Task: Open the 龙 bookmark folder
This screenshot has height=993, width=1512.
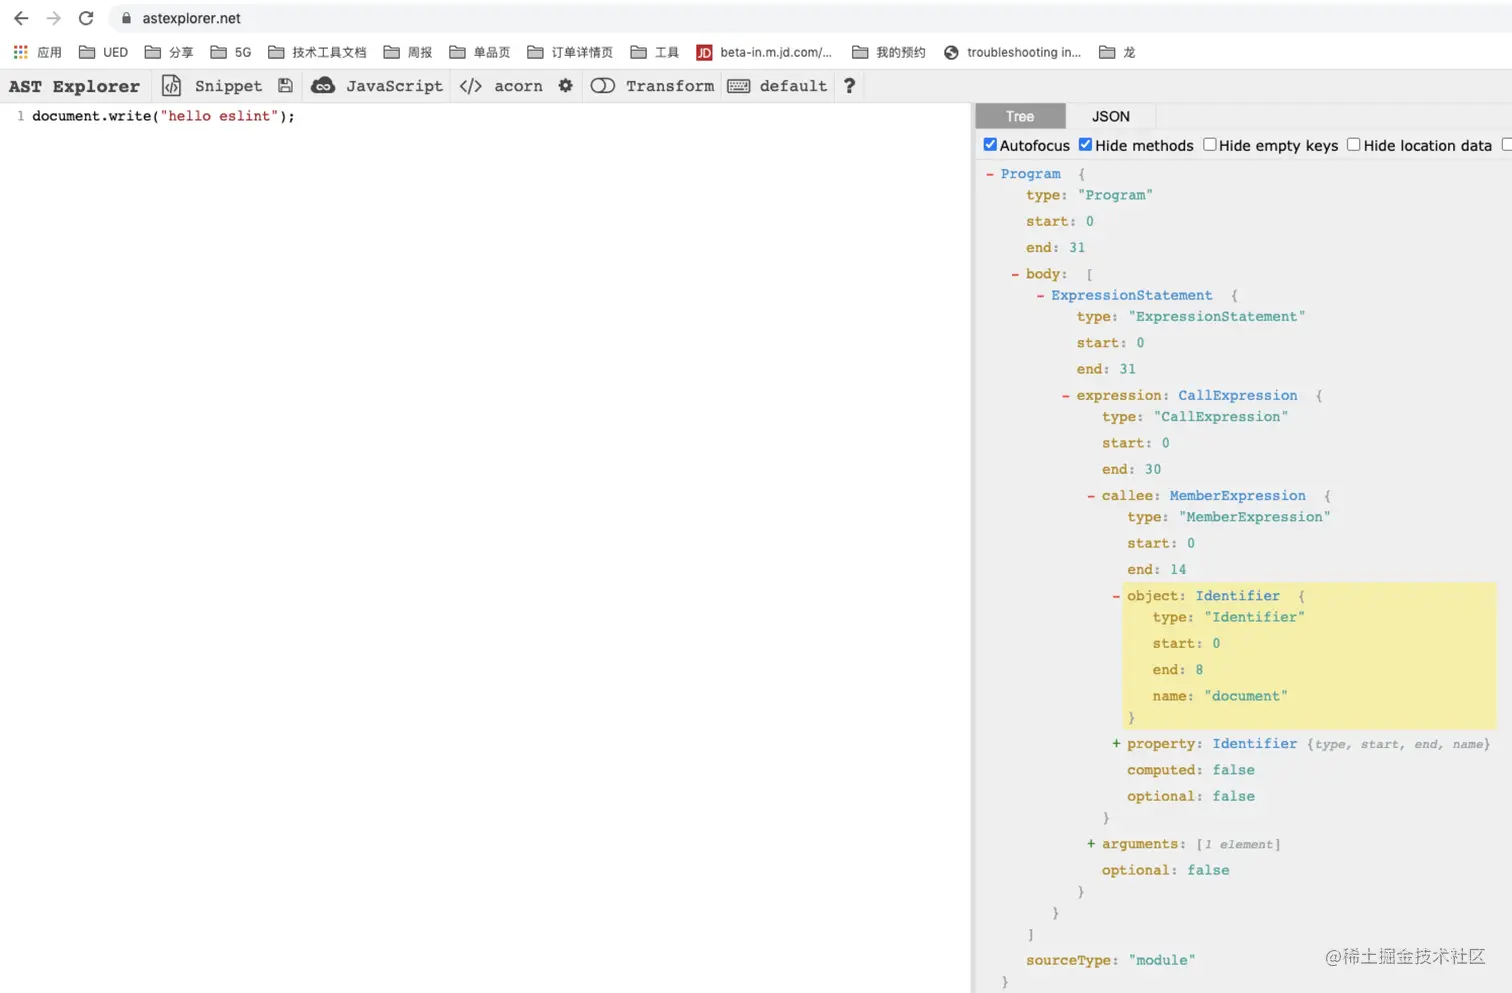Action: pyautogui.click(x=1117, y=52)
